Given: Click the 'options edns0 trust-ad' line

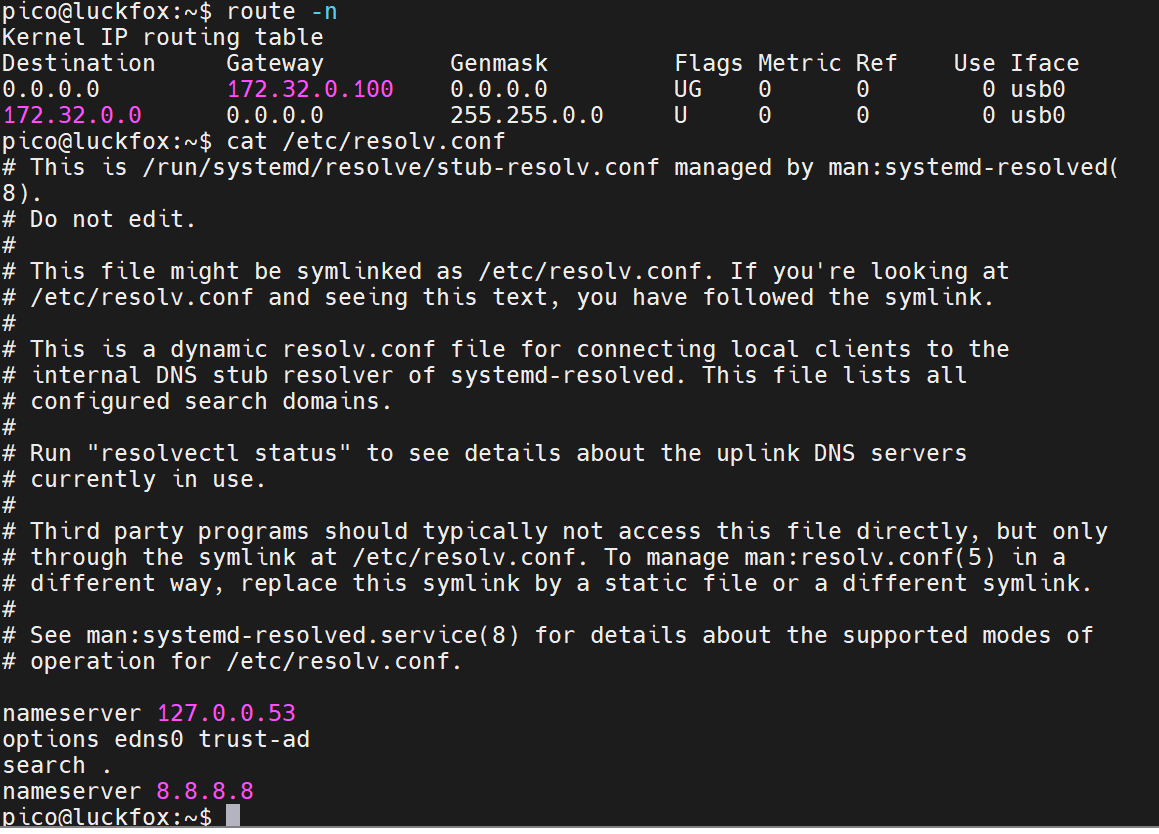Looking at the screenshot, I should 156,739.
